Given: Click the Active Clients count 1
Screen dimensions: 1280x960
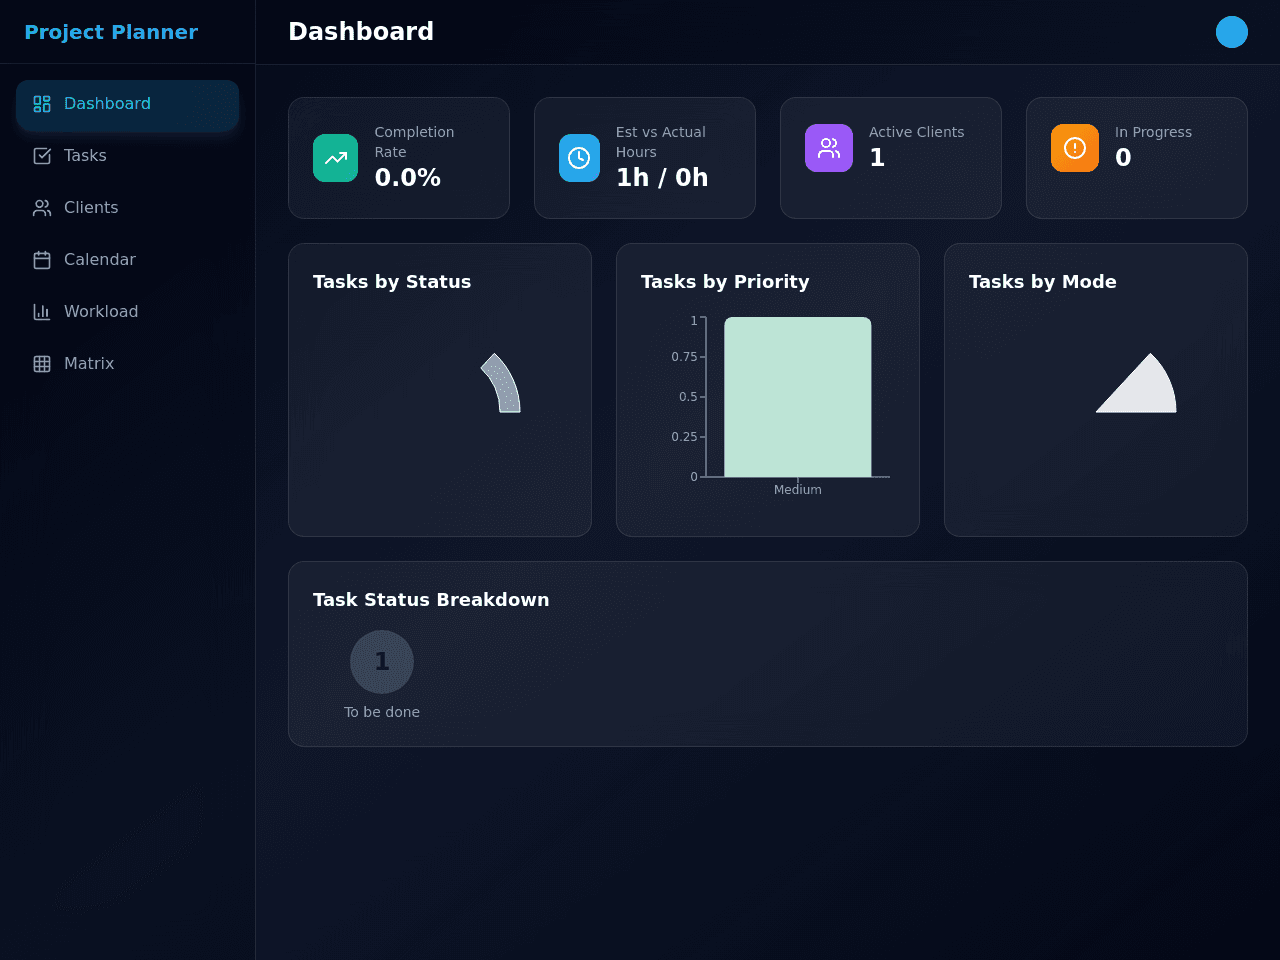Looking at the screenshot, I should [877, 158].
